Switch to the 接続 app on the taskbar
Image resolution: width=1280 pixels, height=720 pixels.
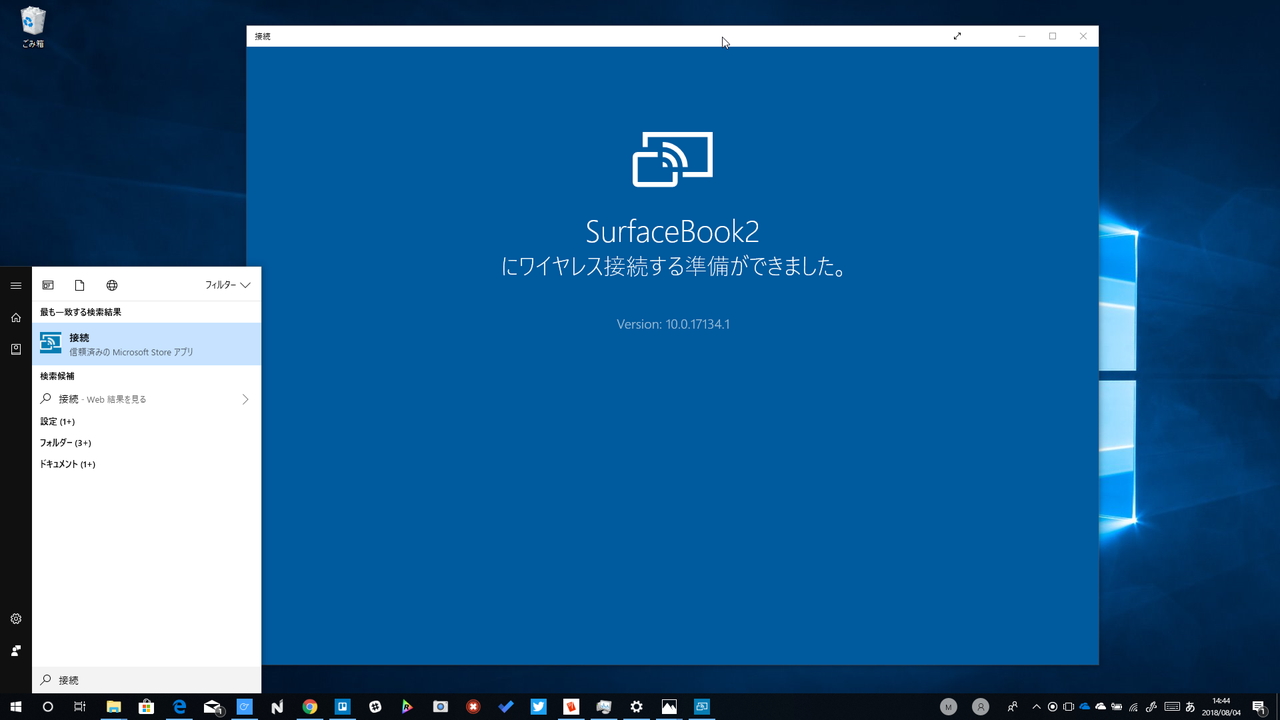pyautogui.click(x=702, y=707)
